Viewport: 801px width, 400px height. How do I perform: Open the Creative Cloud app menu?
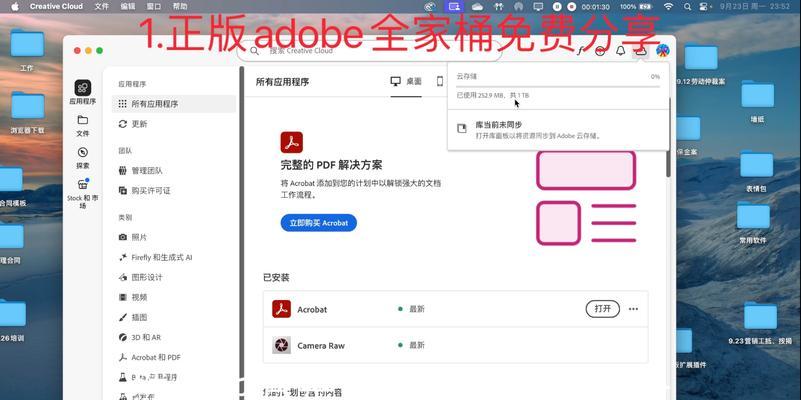click(57, 7)
